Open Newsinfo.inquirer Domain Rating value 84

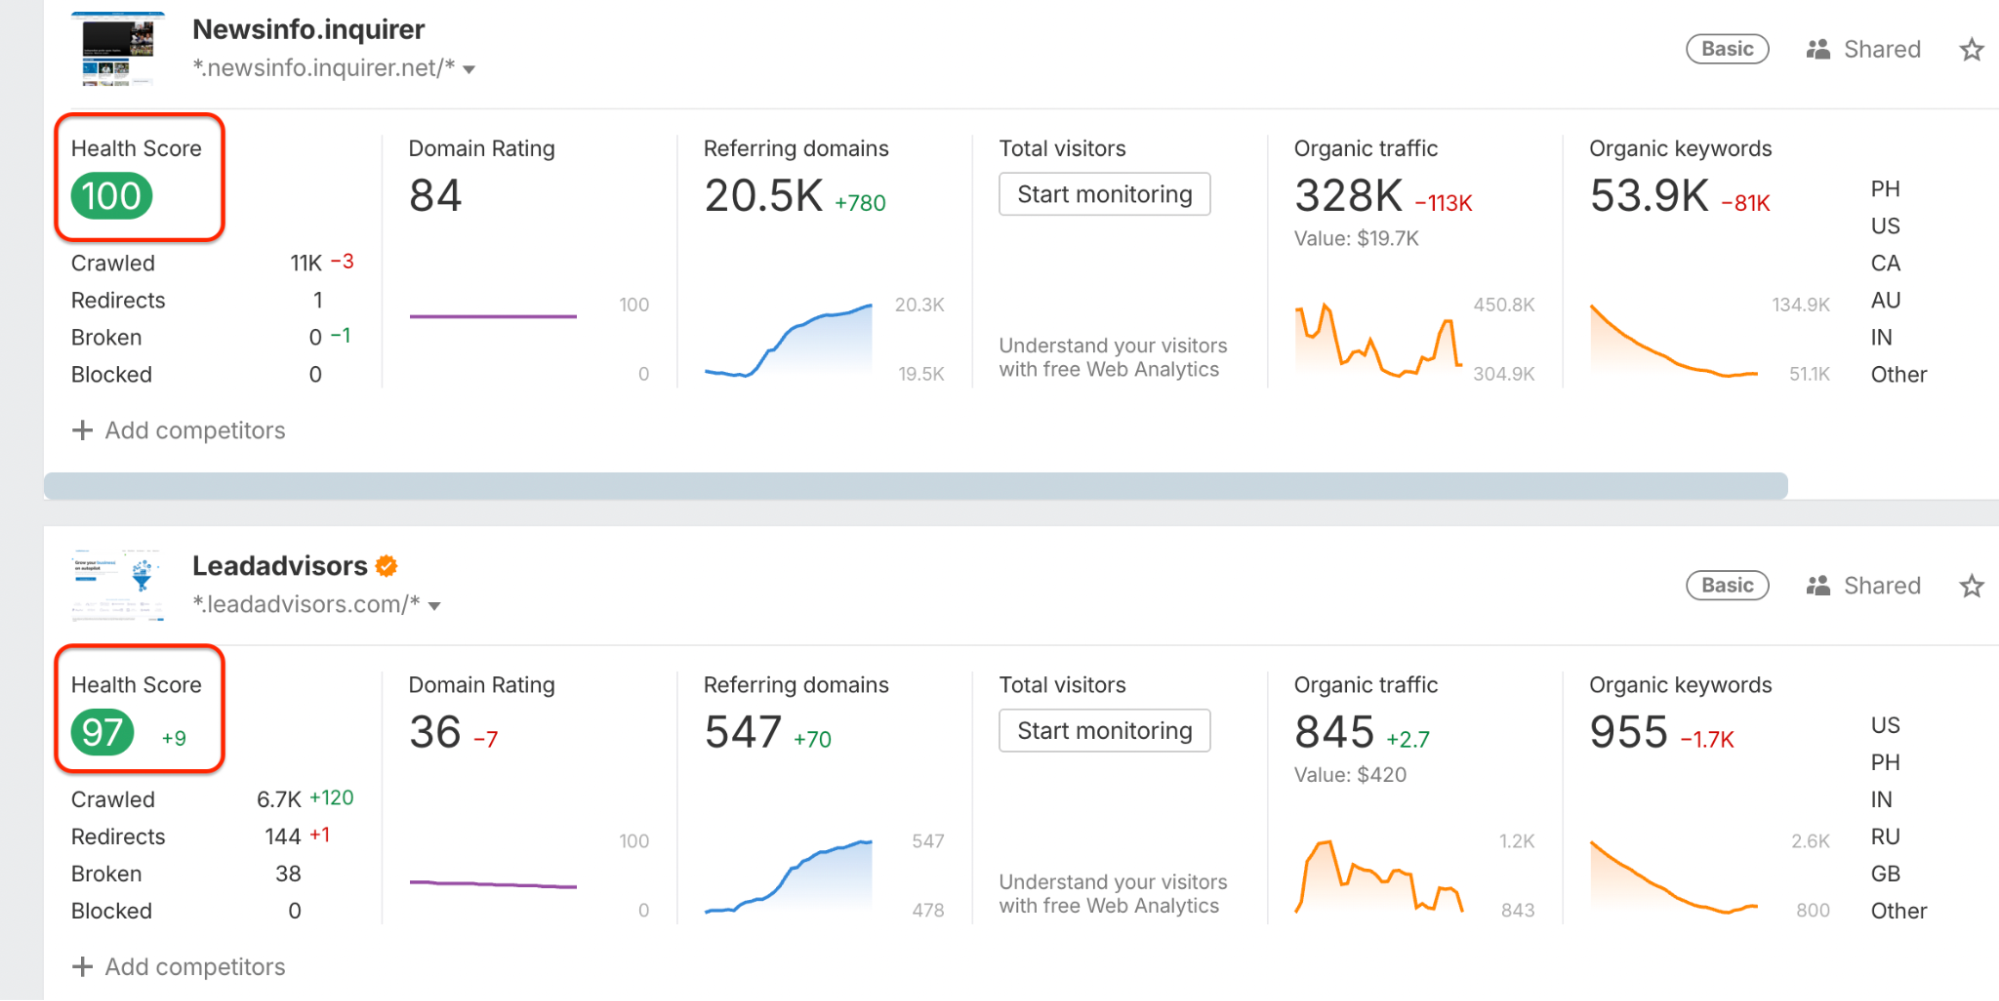tap(435, 196)
